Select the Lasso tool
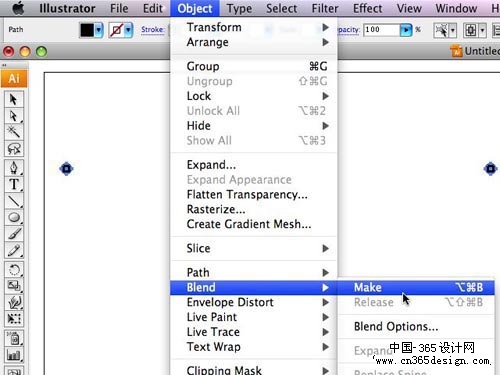The image size is (500, 375). click(14, 148)
